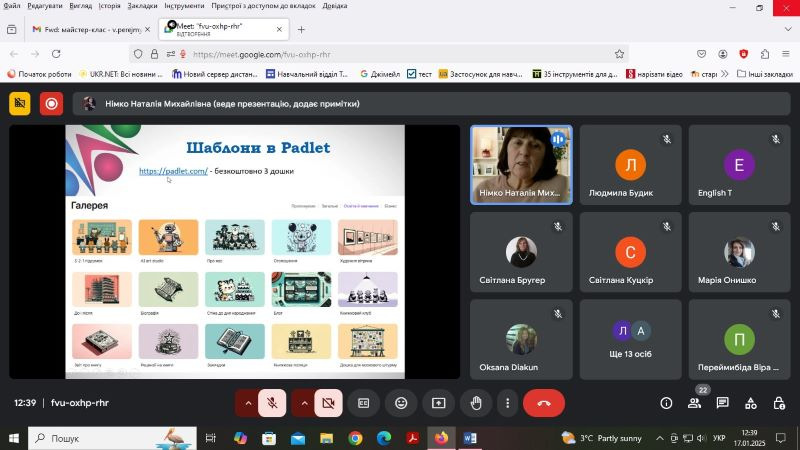Open the 'Початок роботи' bookmark

click(39, 74)
